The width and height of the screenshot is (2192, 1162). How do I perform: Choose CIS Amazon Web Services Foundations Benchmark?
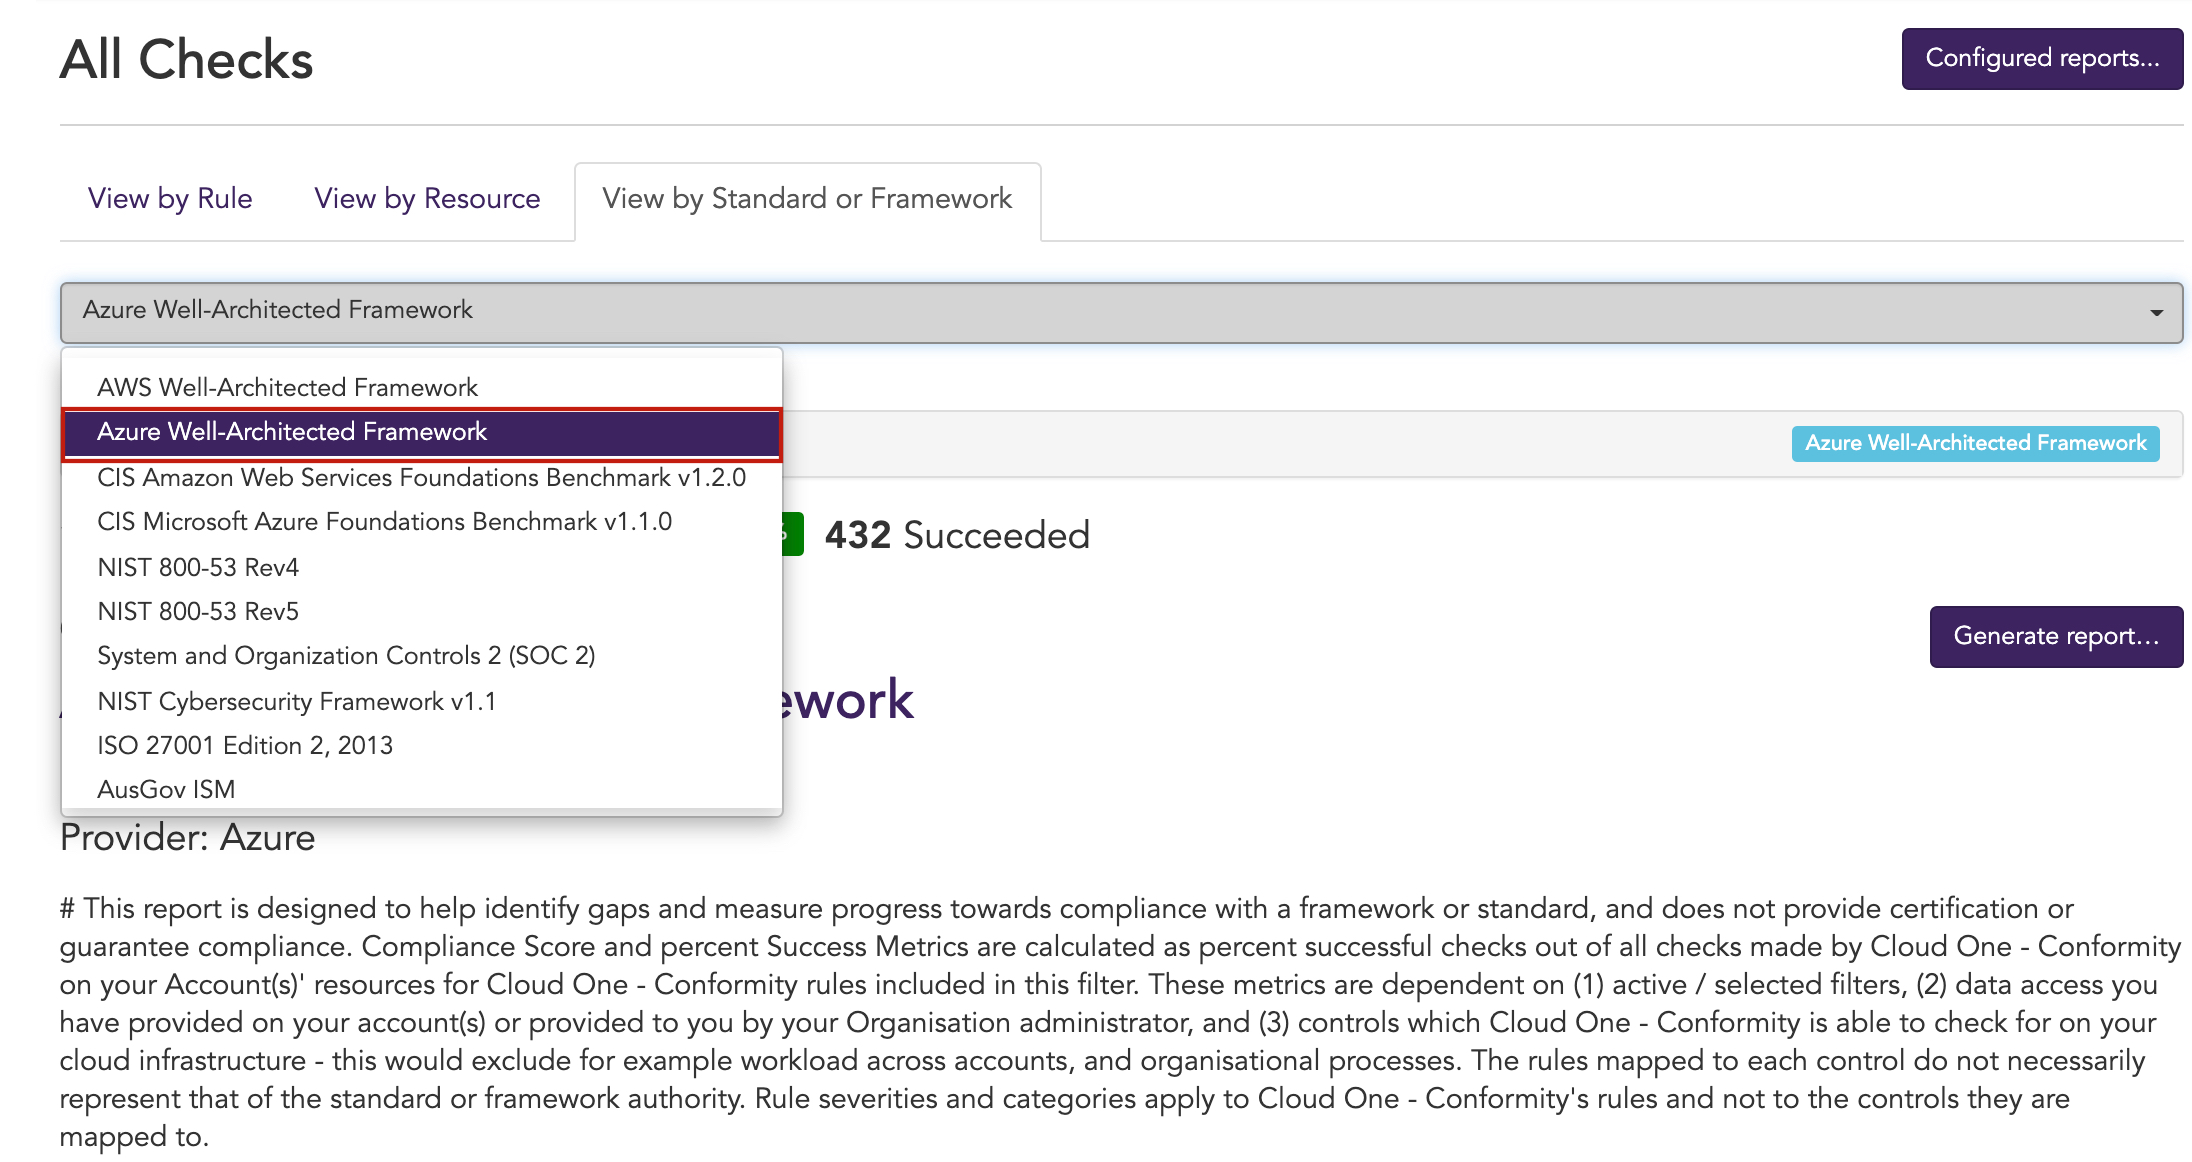pyautogui.click(x=422, y=477)
